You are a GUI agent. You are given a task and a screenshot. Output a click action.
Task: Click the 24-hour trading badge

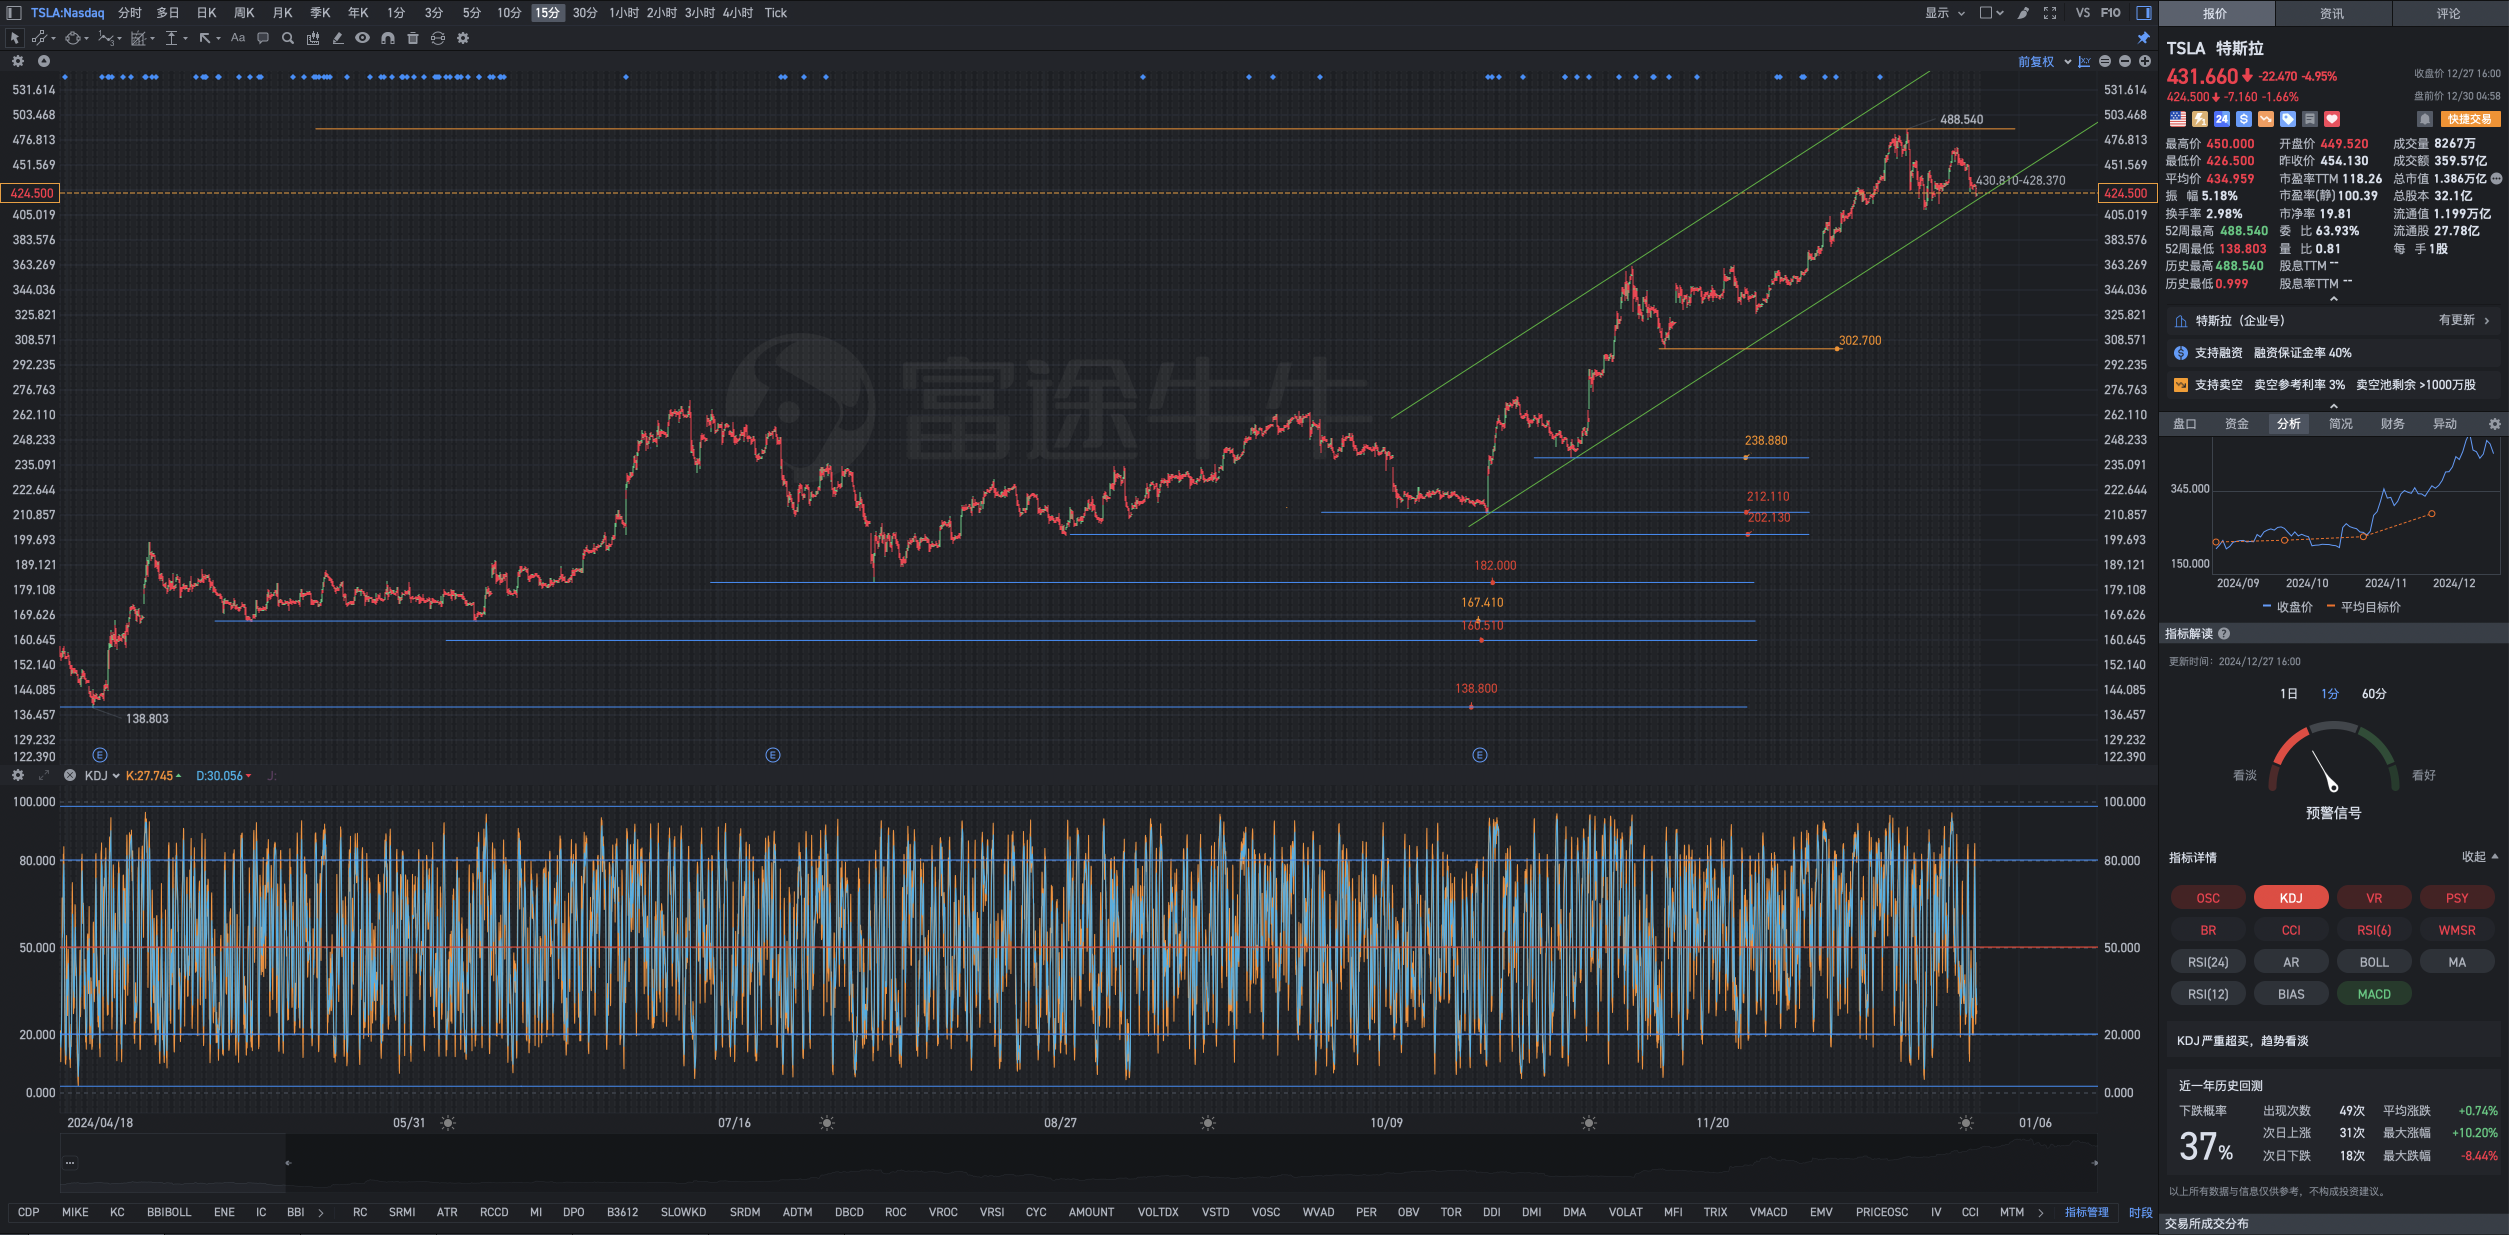point(2221,119)
